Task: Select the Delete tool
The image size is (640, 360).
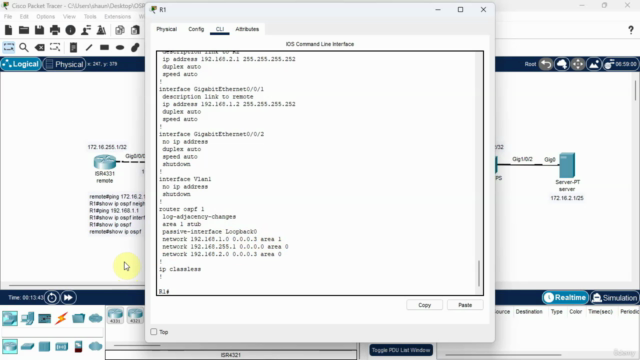Action: click(x=40, y=47)
